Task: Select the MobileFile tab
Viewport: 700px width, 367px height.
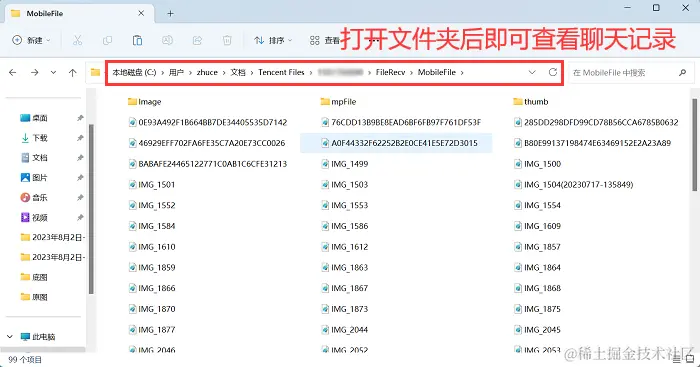Action: pos(79,13)
